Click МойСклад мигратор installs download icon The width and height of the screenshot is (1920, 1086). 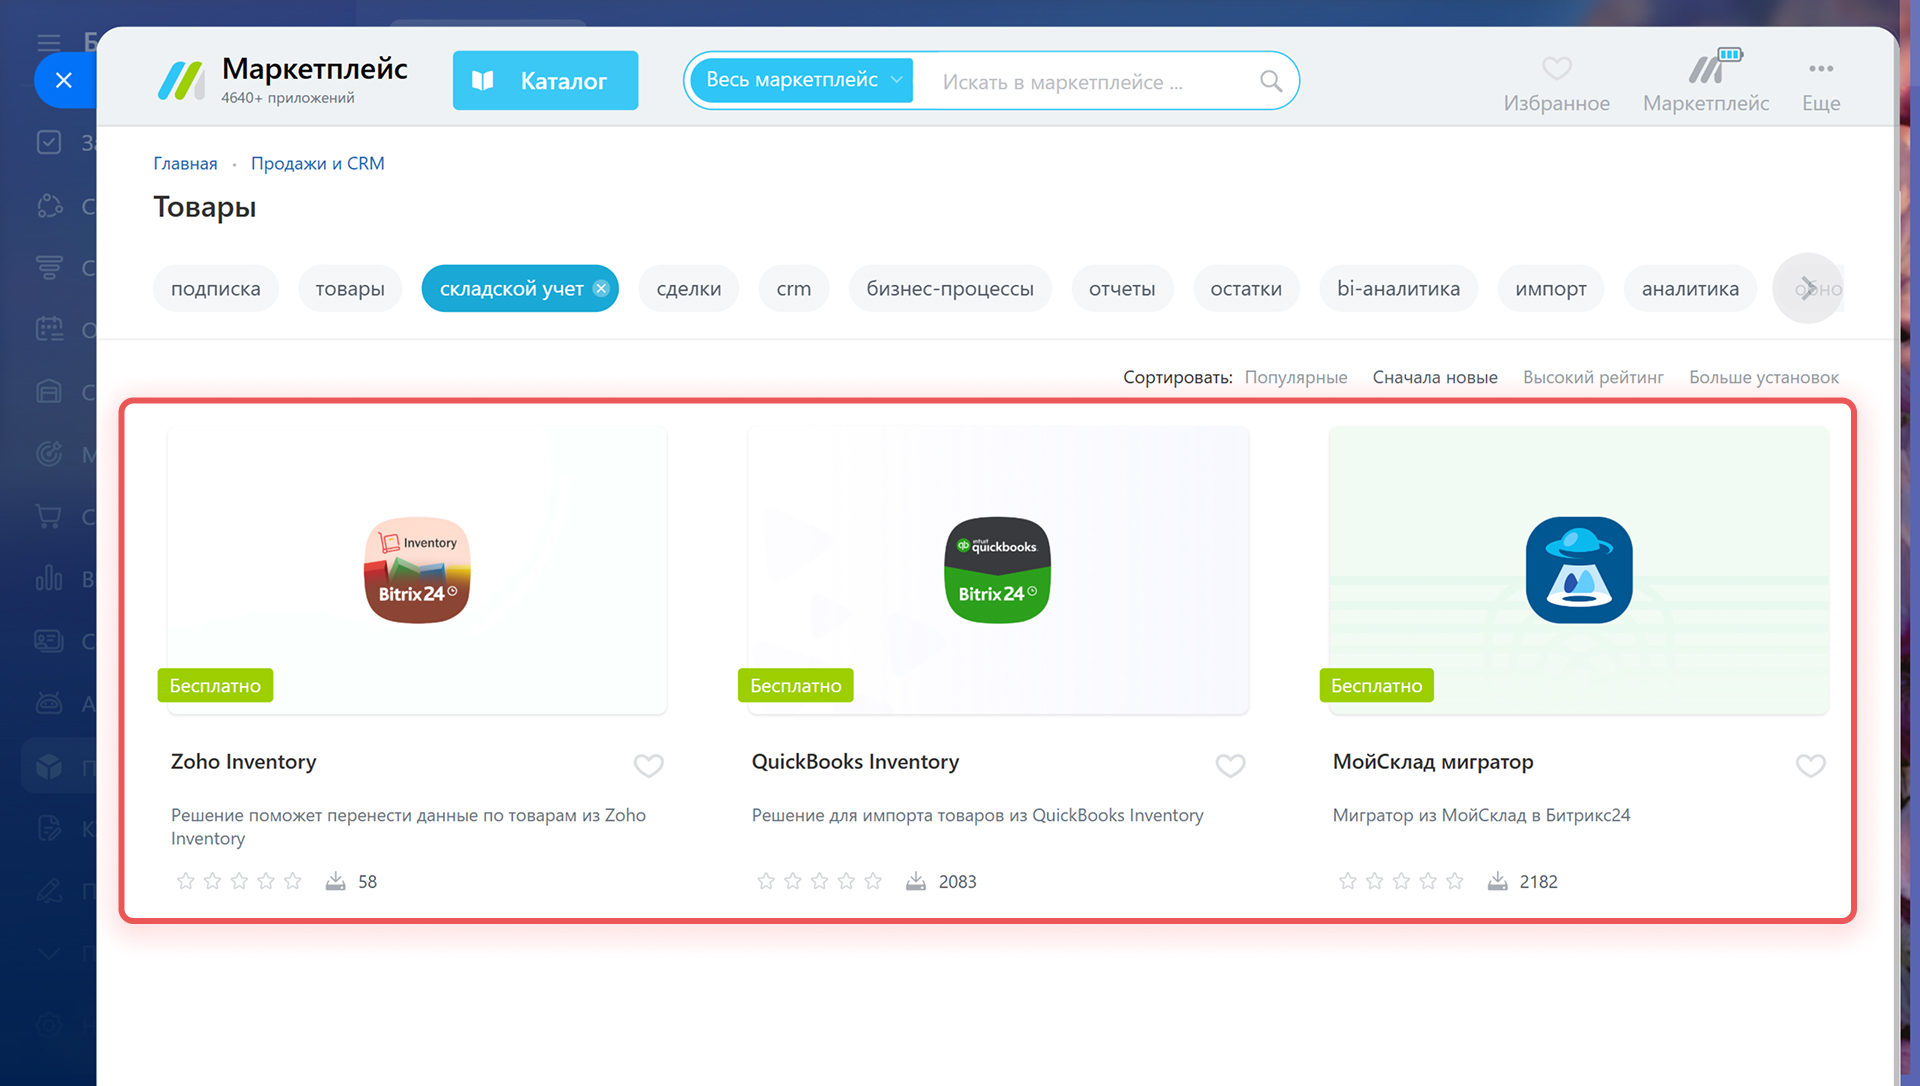tap(1497, 881)
